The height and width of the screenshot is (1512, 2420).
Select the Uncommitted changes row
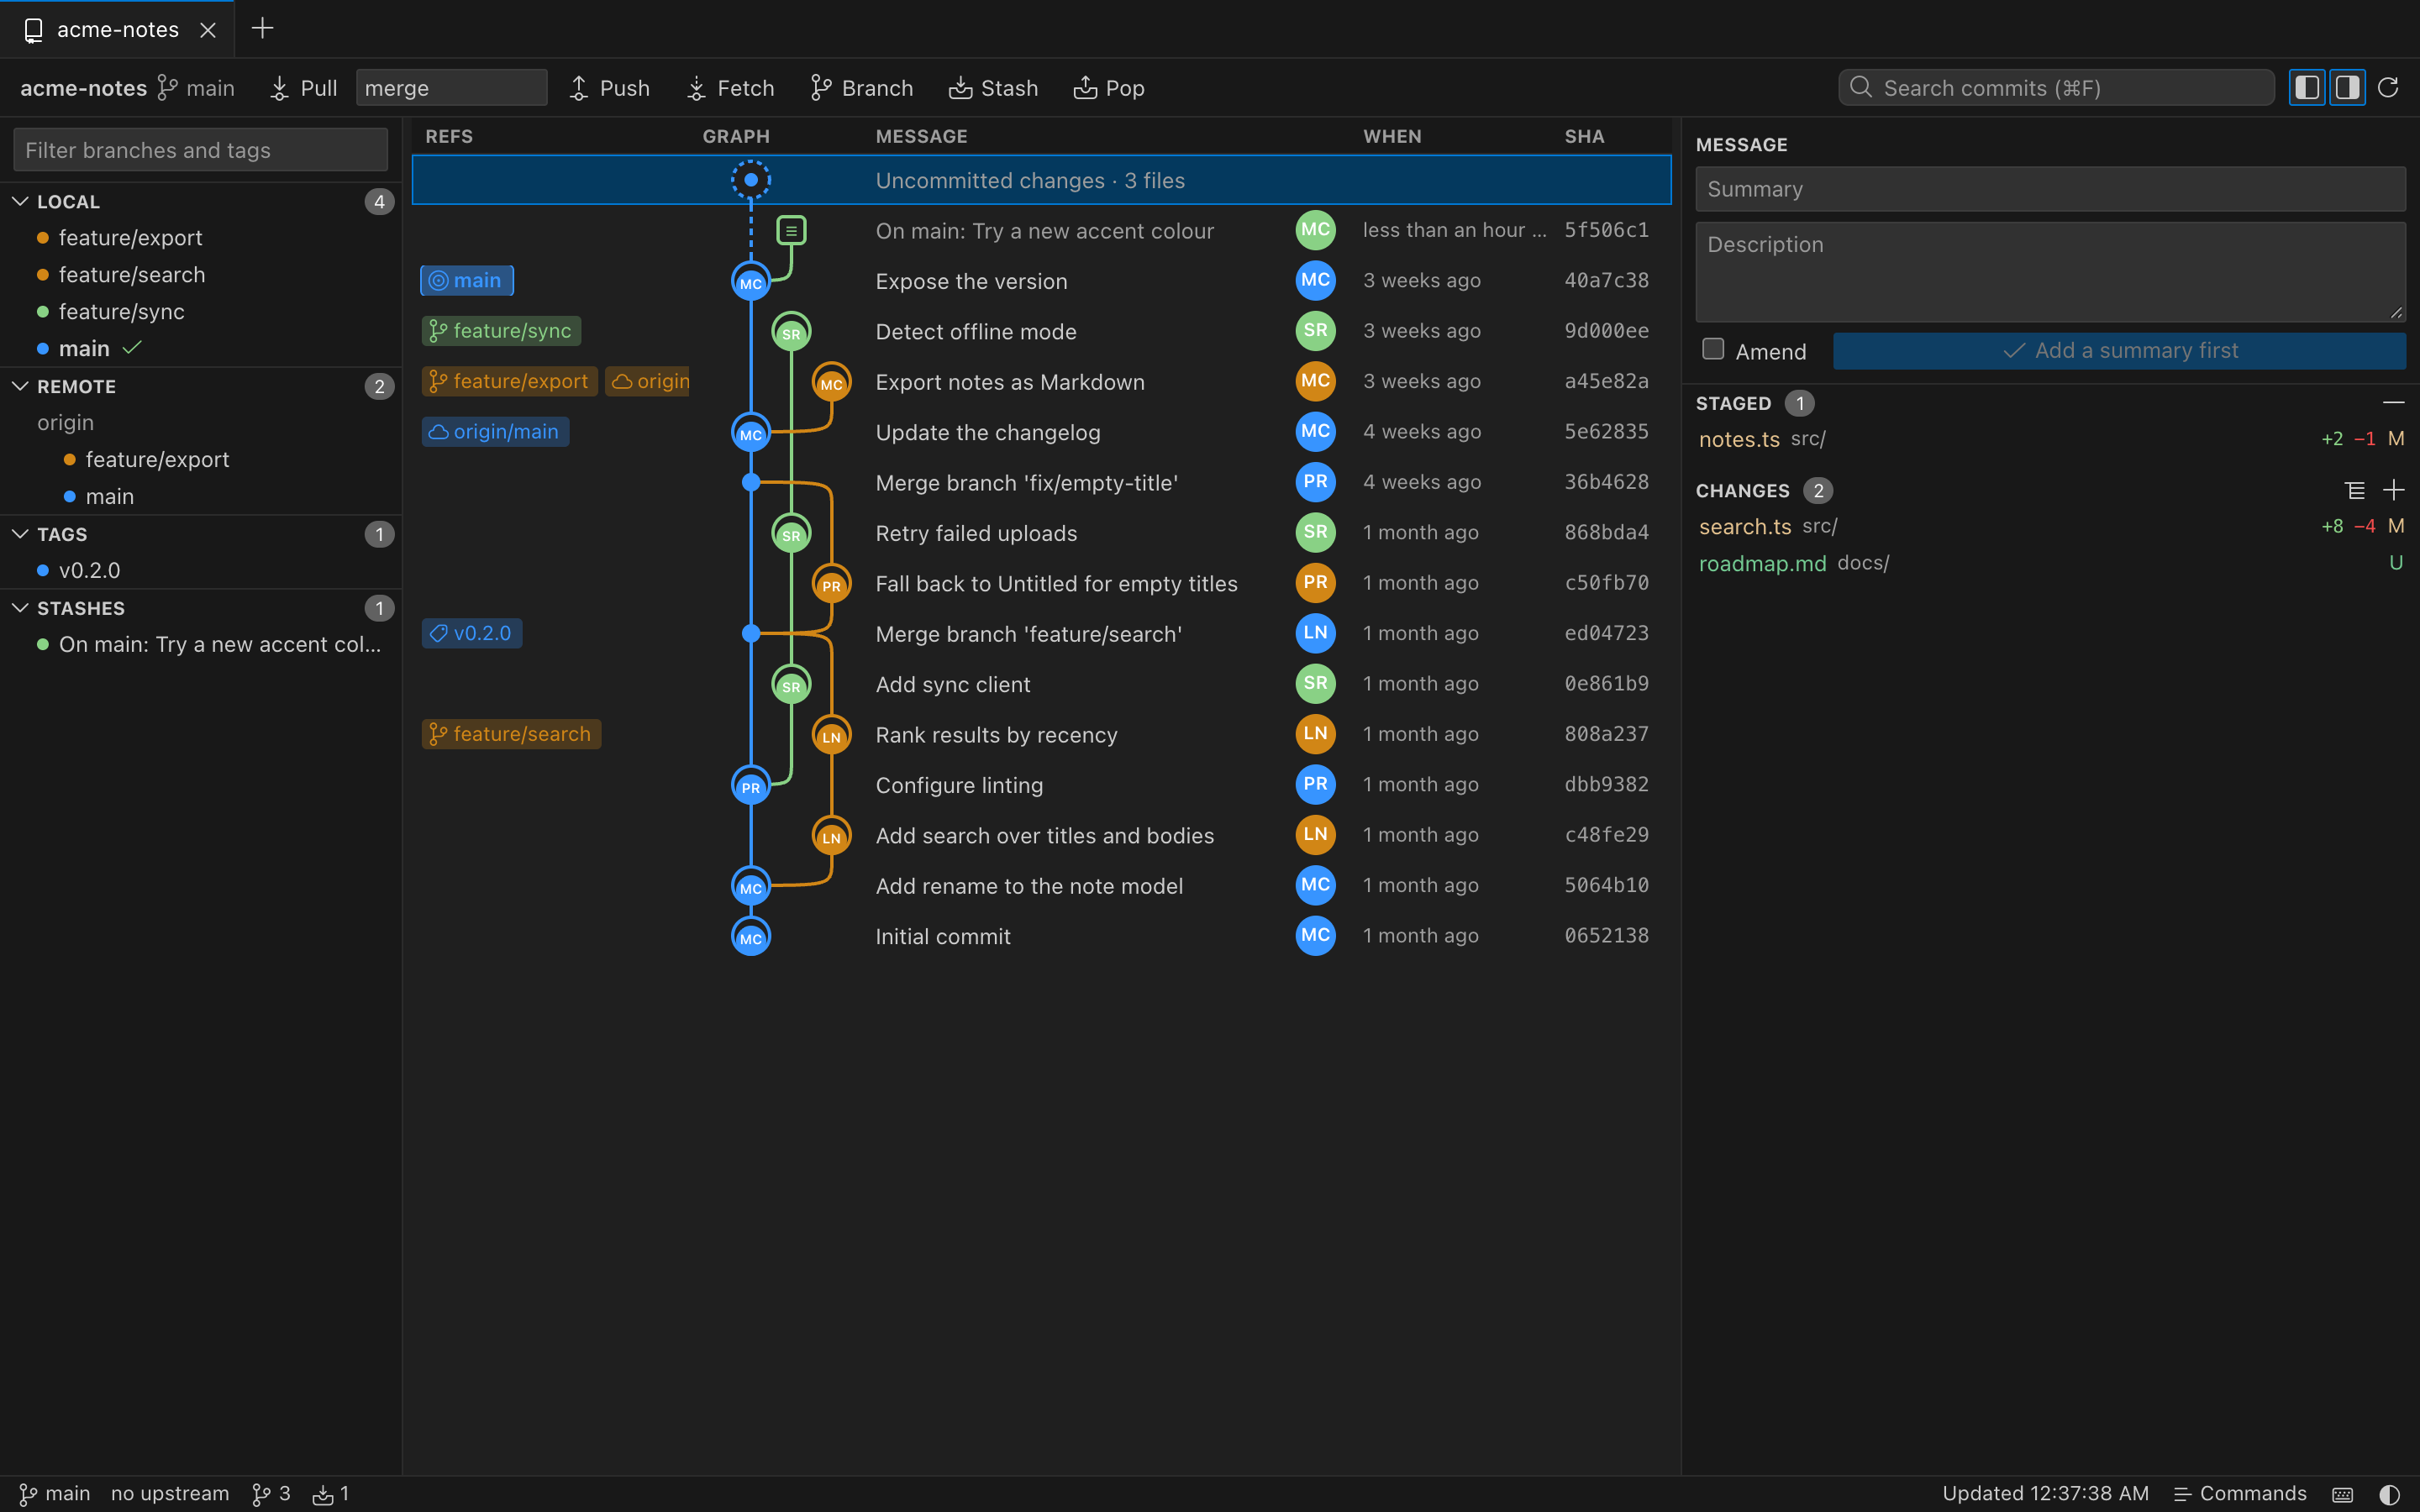1041,180
